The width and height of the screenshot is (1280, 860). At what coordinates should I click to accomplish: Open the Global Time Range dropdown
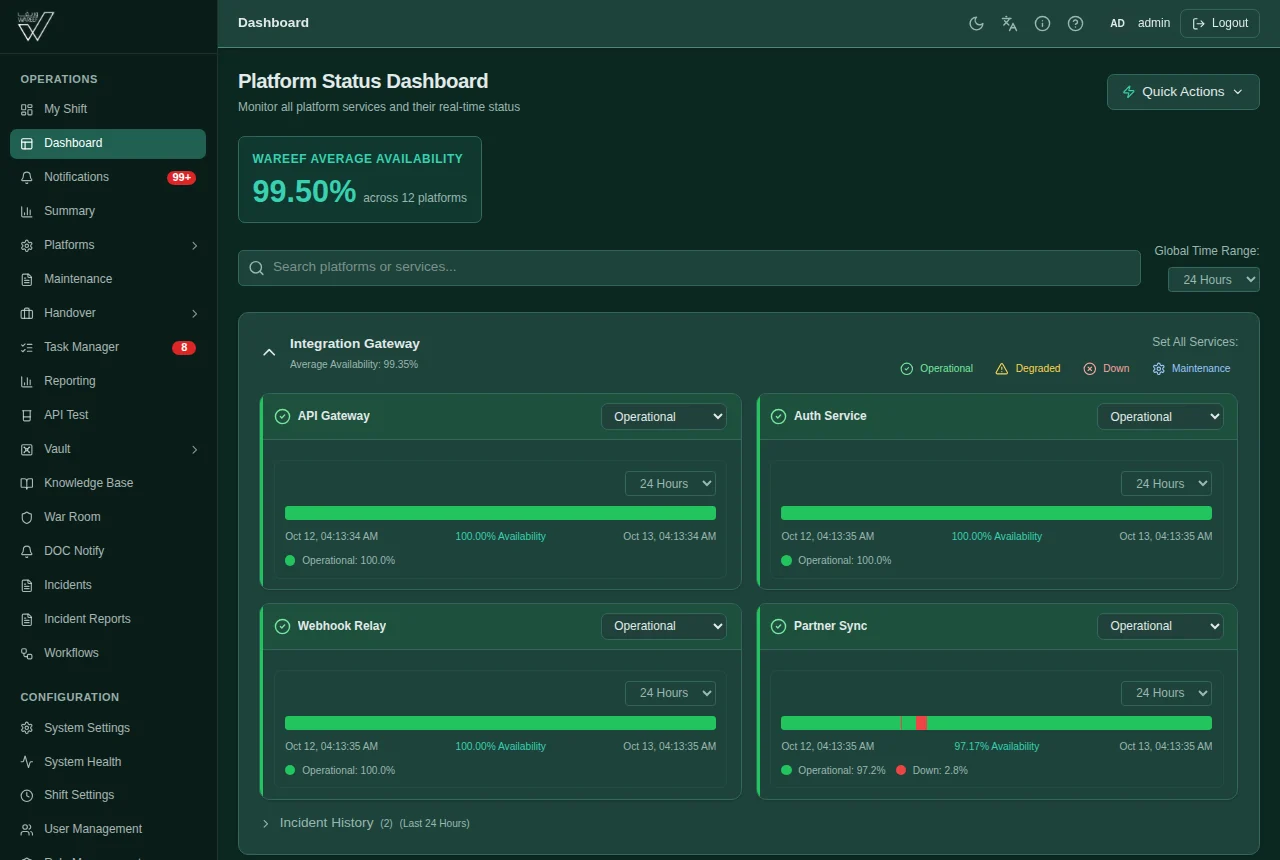[1214, 280]
